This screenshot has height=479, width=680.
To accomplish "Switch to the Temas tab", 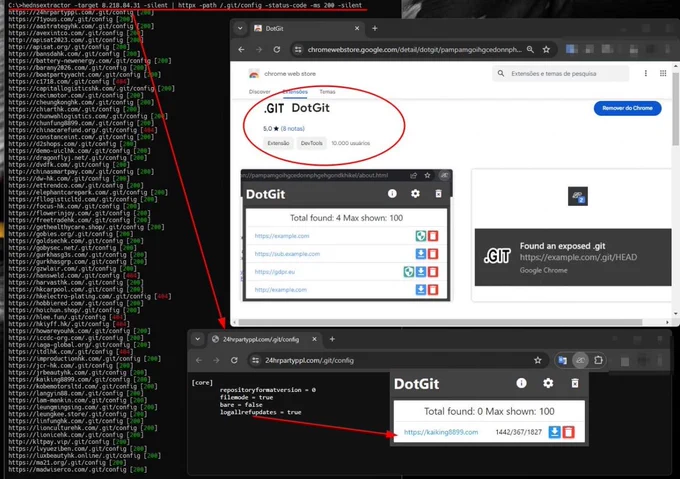I will (x=327, y=92).
